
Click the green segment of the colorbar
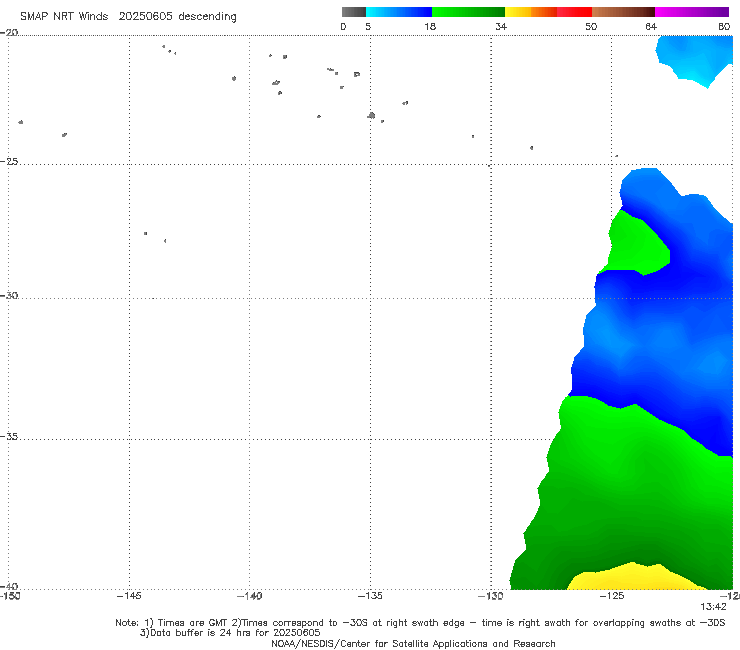(468, 12)
